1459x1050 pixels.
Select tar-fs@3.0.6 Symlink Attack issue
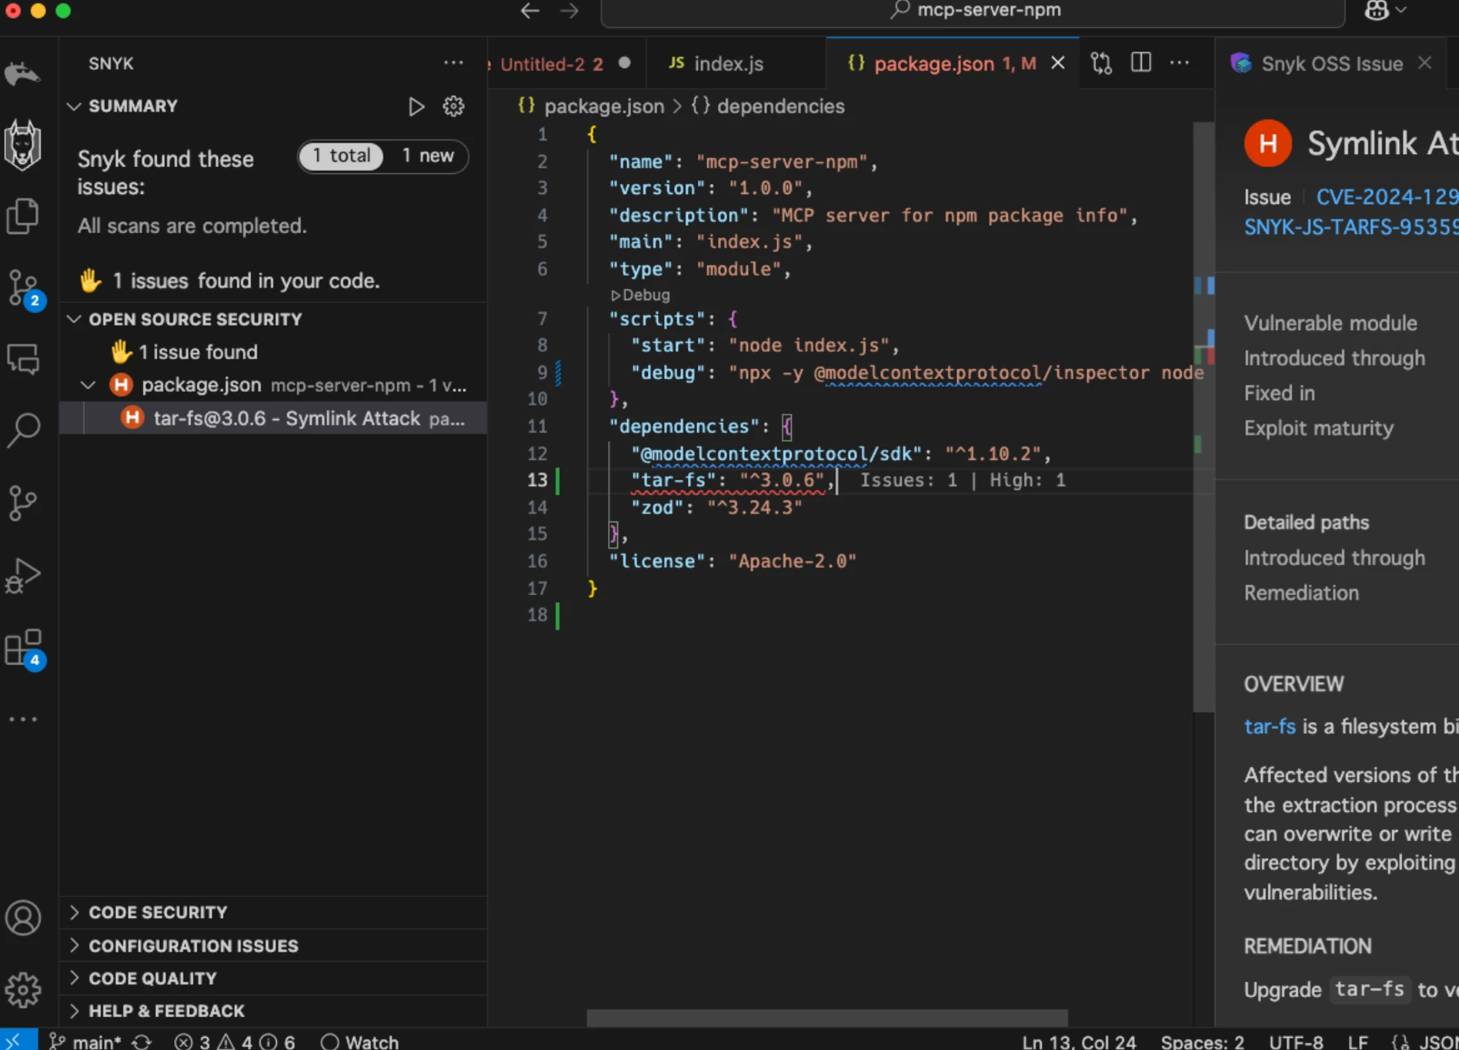tap(287, 418)
